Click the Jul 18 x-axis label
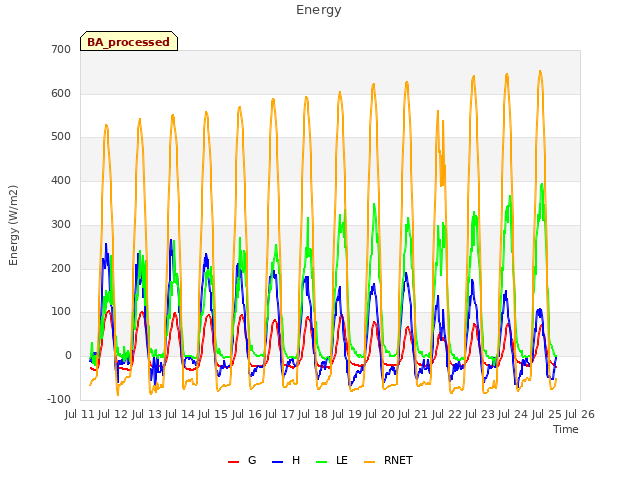 (313, 415)
